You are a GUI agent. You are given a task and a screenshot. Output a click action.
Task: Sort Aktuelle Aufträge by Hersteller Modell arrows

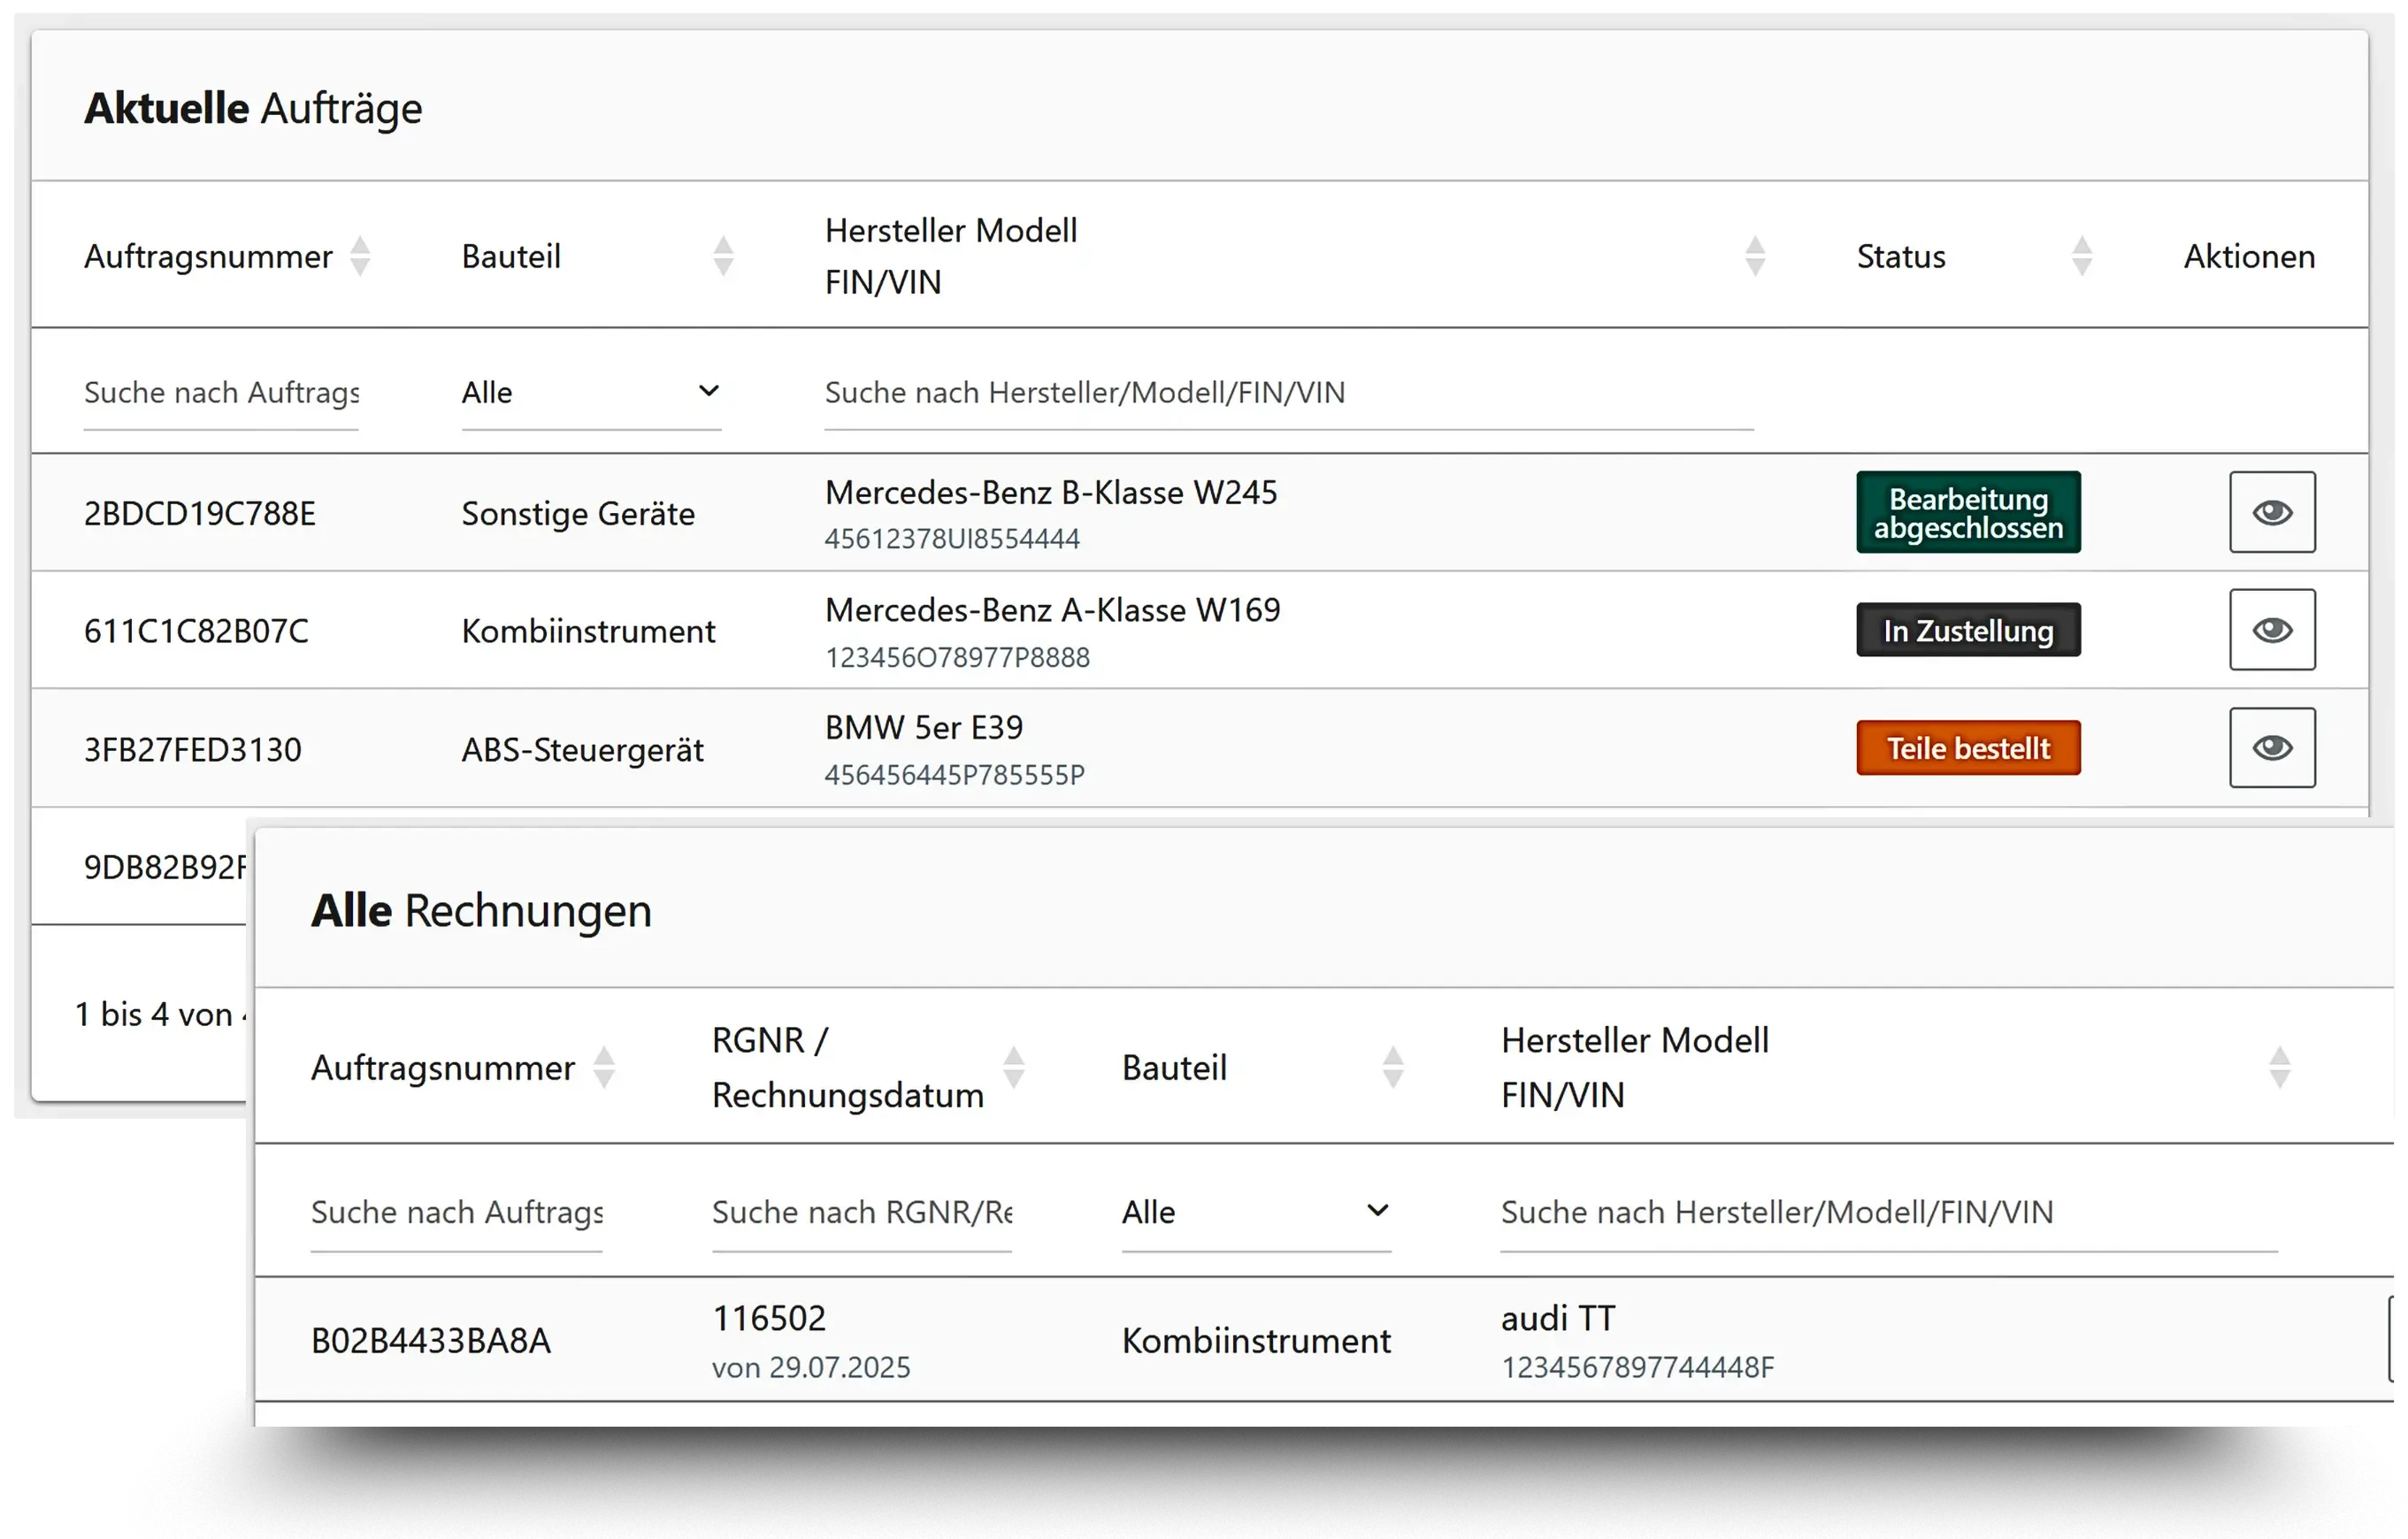click(x=1755, y=256)
